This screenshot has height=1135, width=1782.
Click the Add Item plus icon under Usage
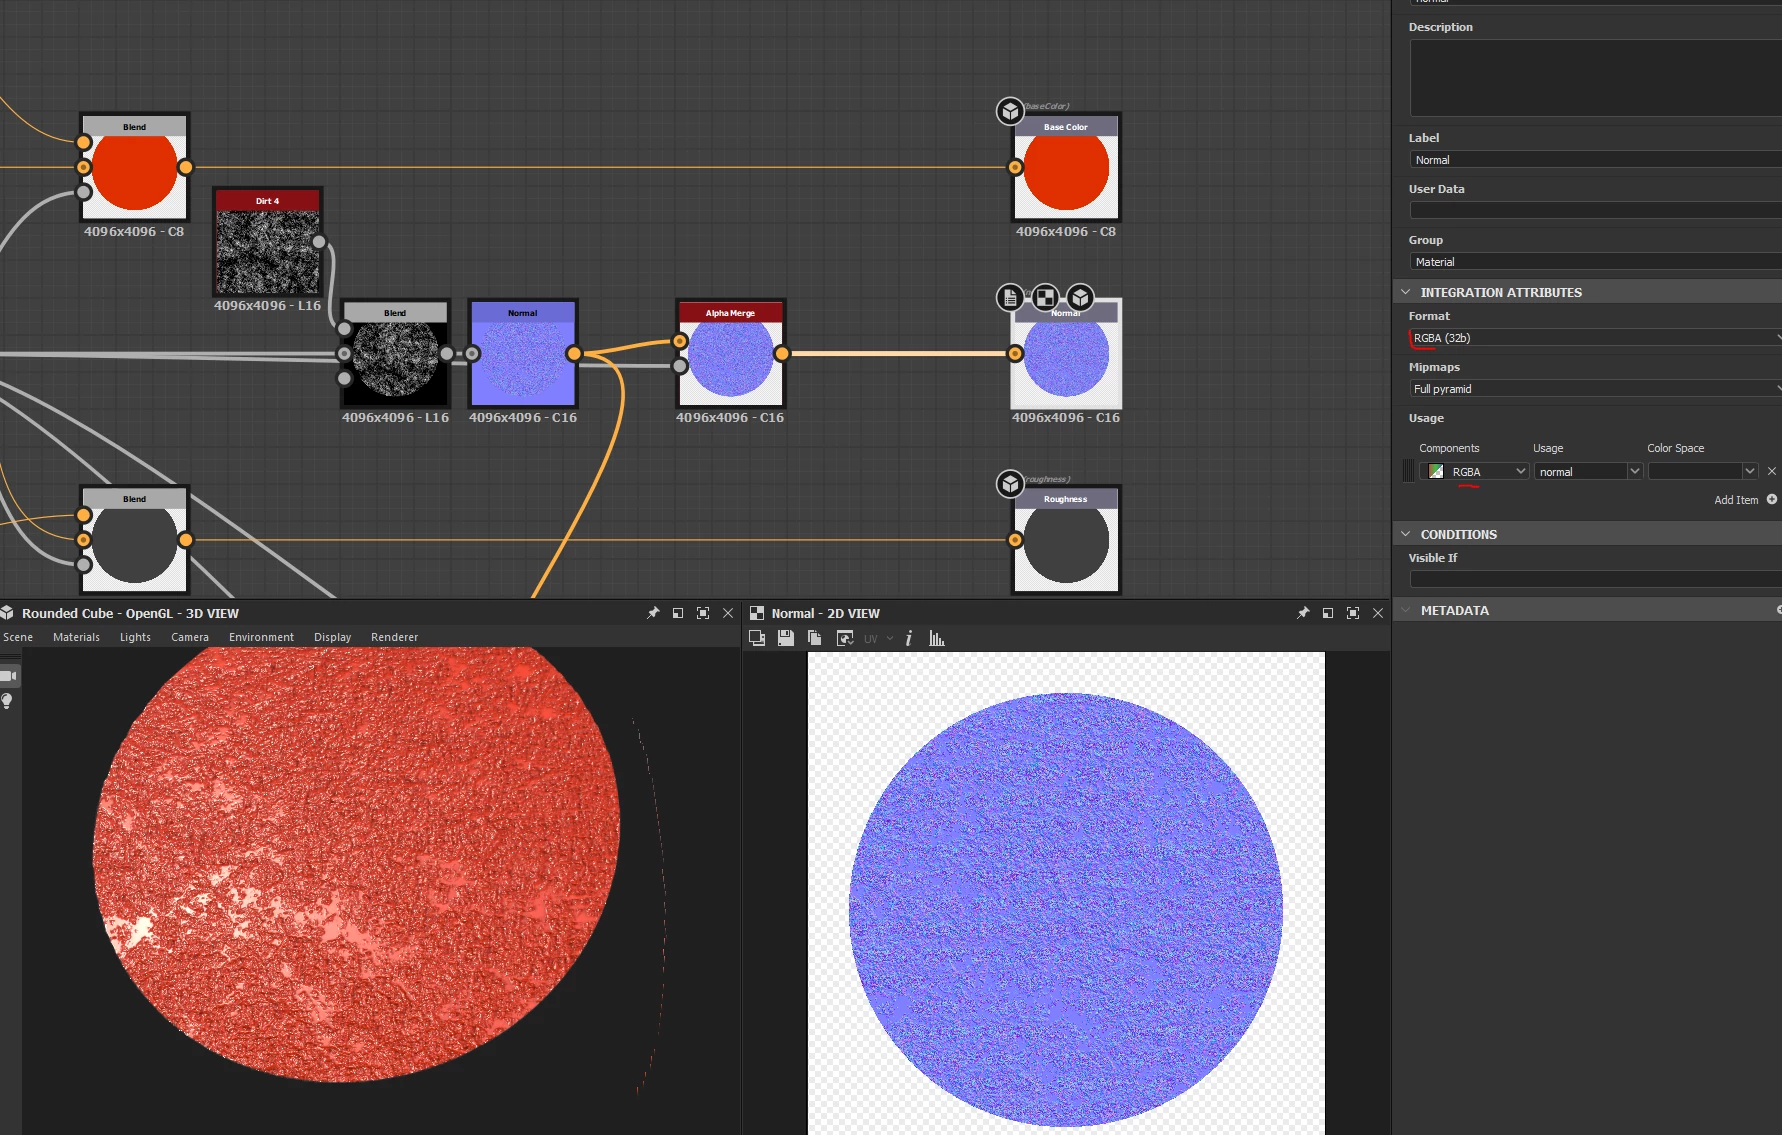pos(1772,499)
